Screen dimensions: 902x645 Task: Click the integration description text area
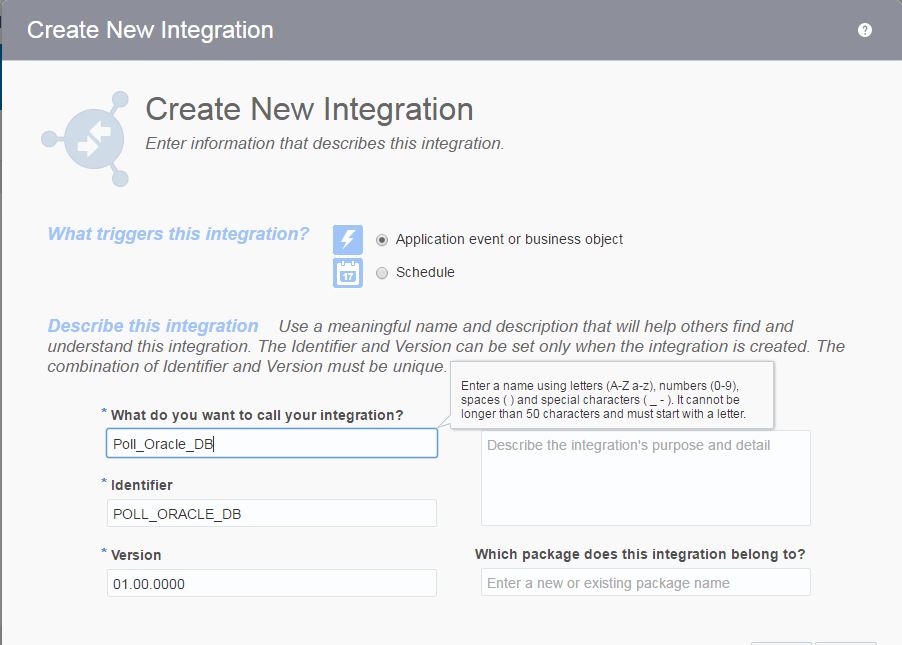point(645,478)
